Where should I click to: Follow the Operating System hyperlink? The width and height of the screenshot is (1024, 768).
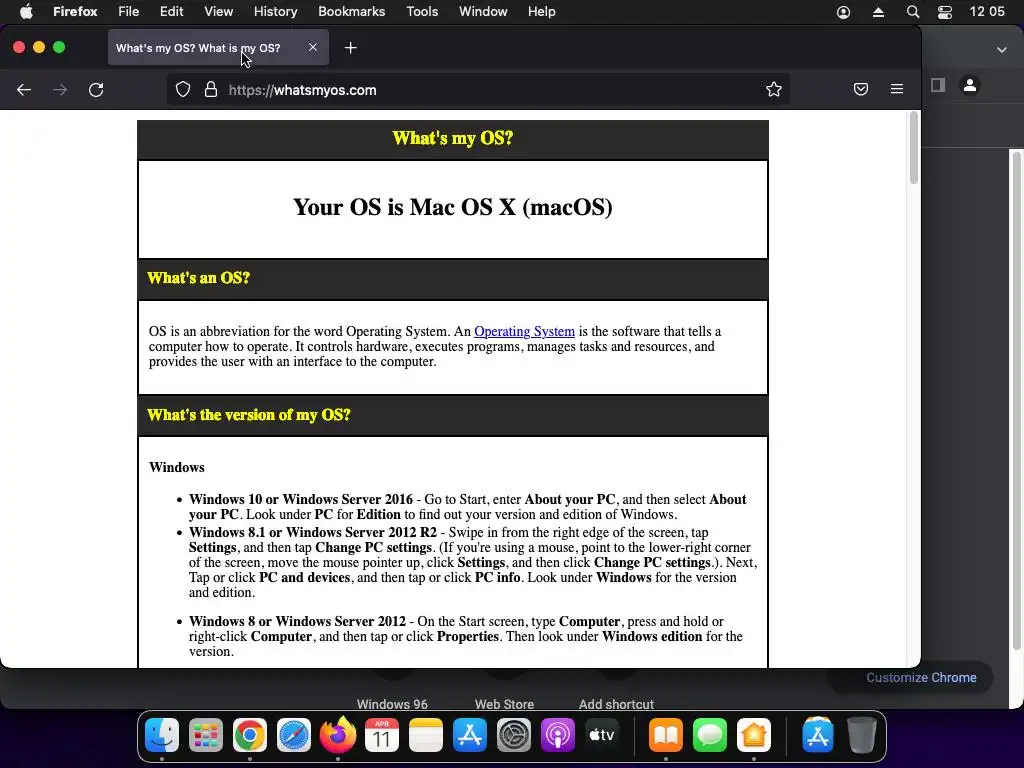click(524, 331)
